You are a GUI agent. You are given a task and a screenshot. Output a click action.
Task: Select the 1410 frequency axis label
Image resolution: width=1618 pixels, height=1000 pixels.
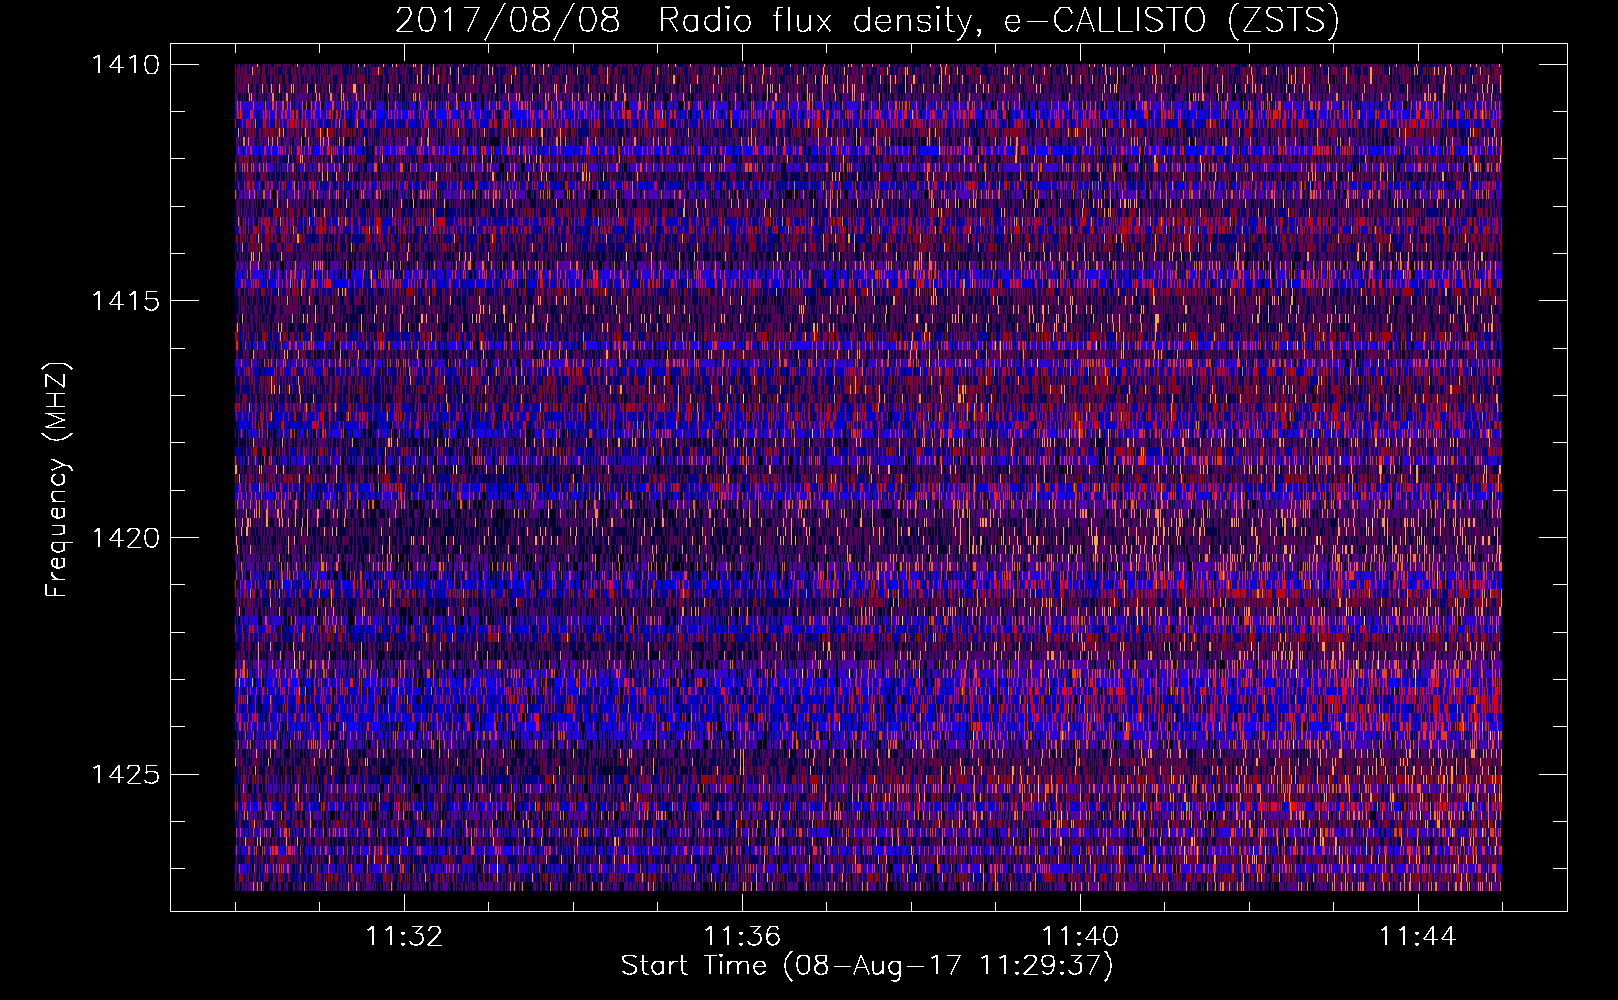[125, 65]
